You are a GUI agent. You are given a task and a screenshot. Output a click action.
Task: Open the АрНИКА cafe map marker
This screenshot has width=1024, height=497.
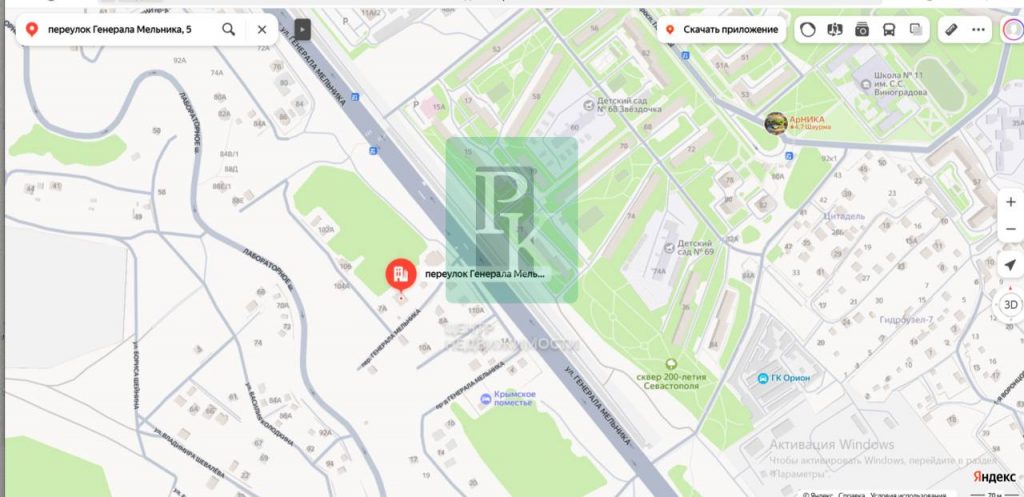(x=776, y=123)
